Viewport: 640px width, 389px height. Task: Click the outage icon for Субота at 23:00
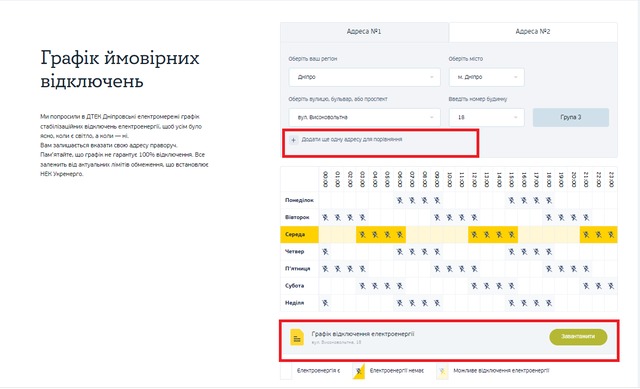611,286
